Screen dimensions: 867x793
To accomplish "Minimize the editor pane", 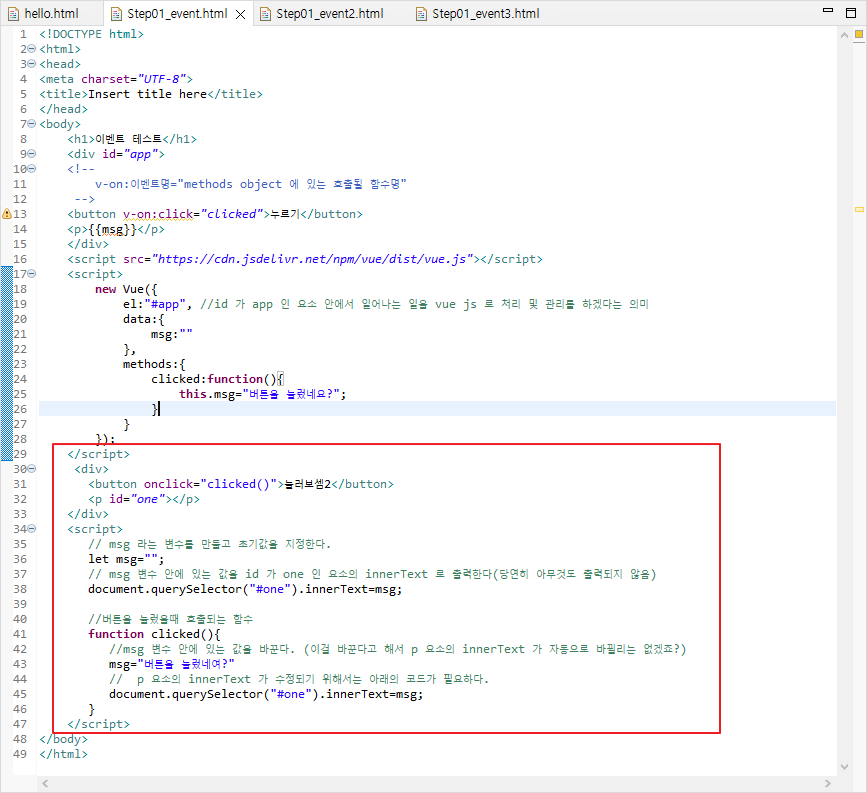I will tap(828, 10).
